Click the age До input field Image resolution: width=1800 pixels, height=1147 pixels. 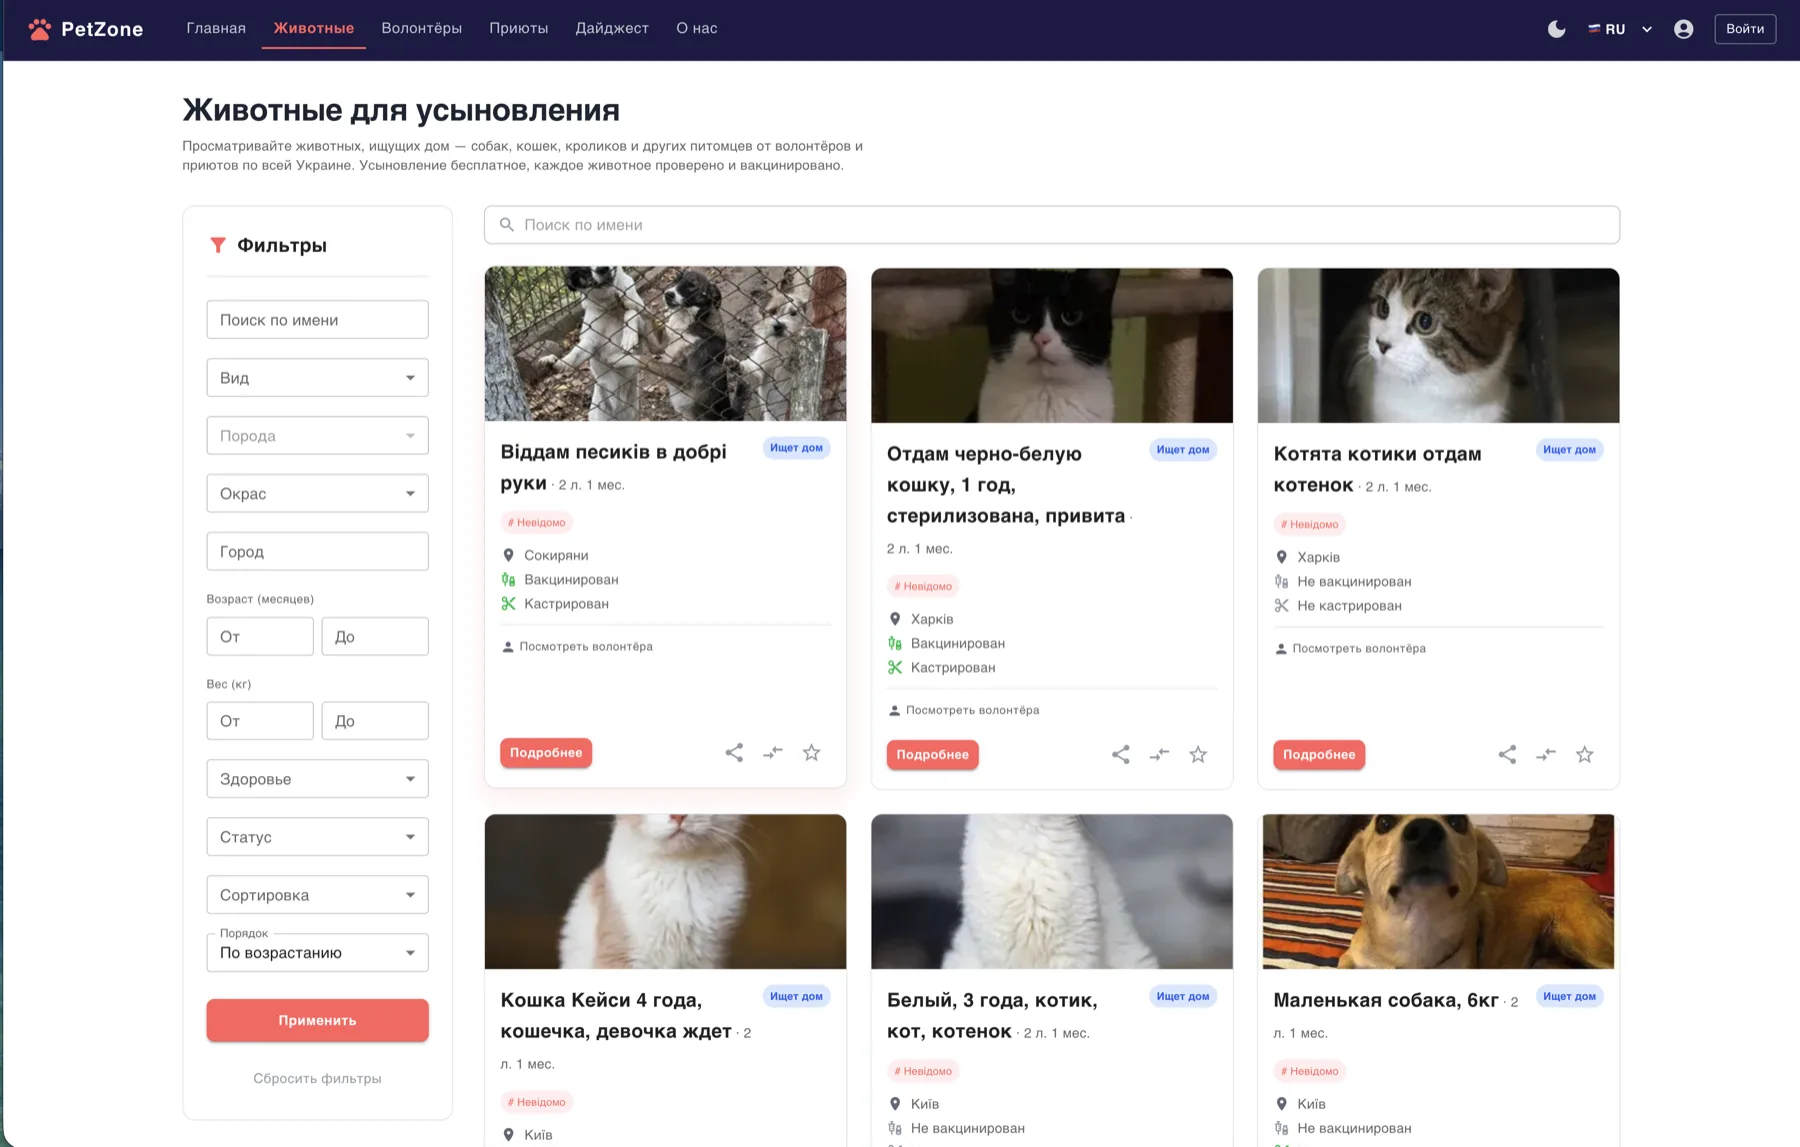[x=375, y=637]
